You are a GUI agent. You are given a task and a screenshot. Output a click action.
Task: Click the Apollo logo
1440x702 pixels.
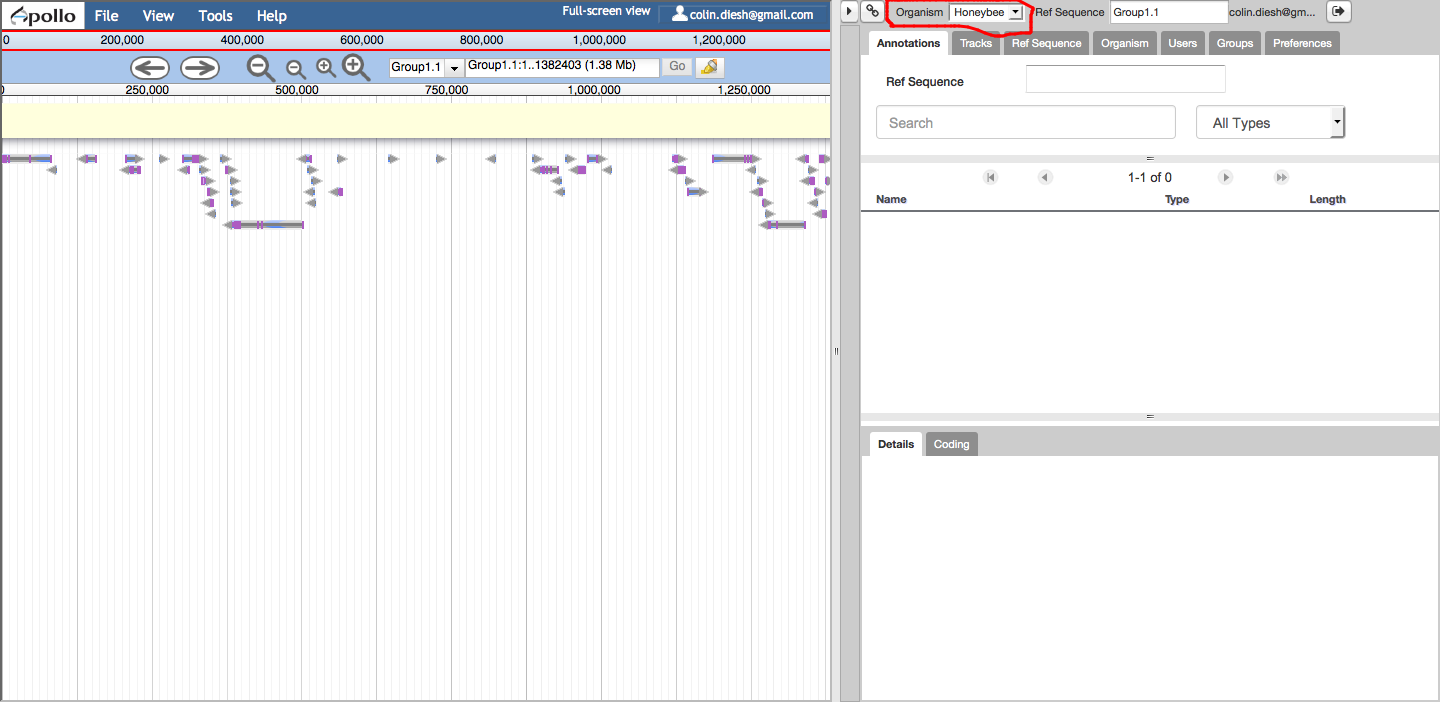pos(43,15)
